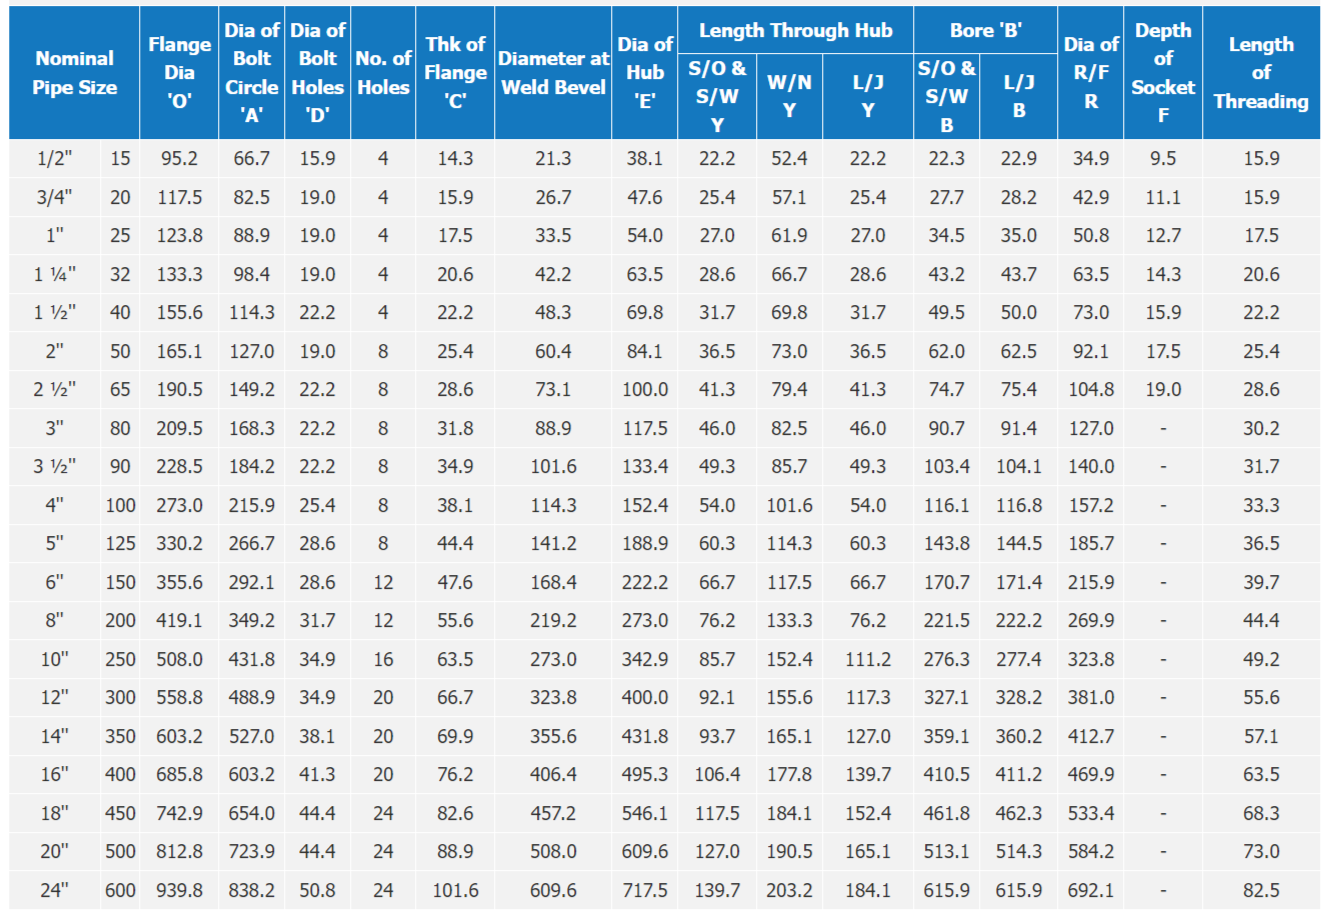The width and height of the screenshot is (1329, 916).
Task: Click the value 133.3 in 1 ¼" row
Action: [180, 275]
